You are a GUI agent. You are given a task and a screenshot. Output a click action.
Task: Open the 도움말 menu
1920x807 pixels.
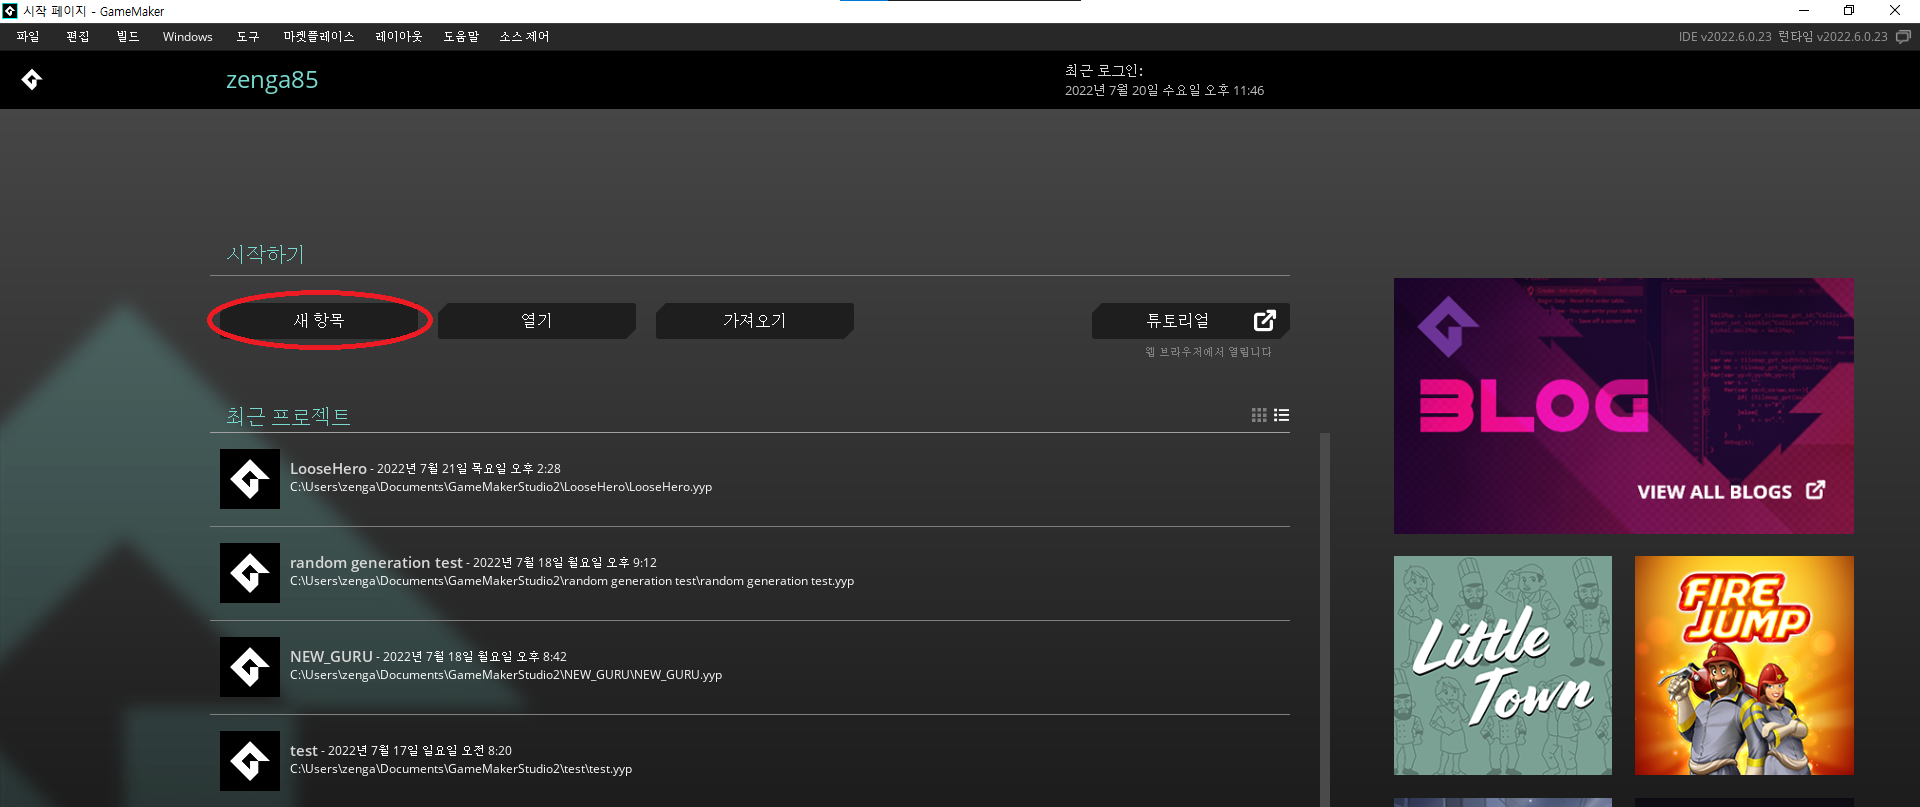point(461,36)
